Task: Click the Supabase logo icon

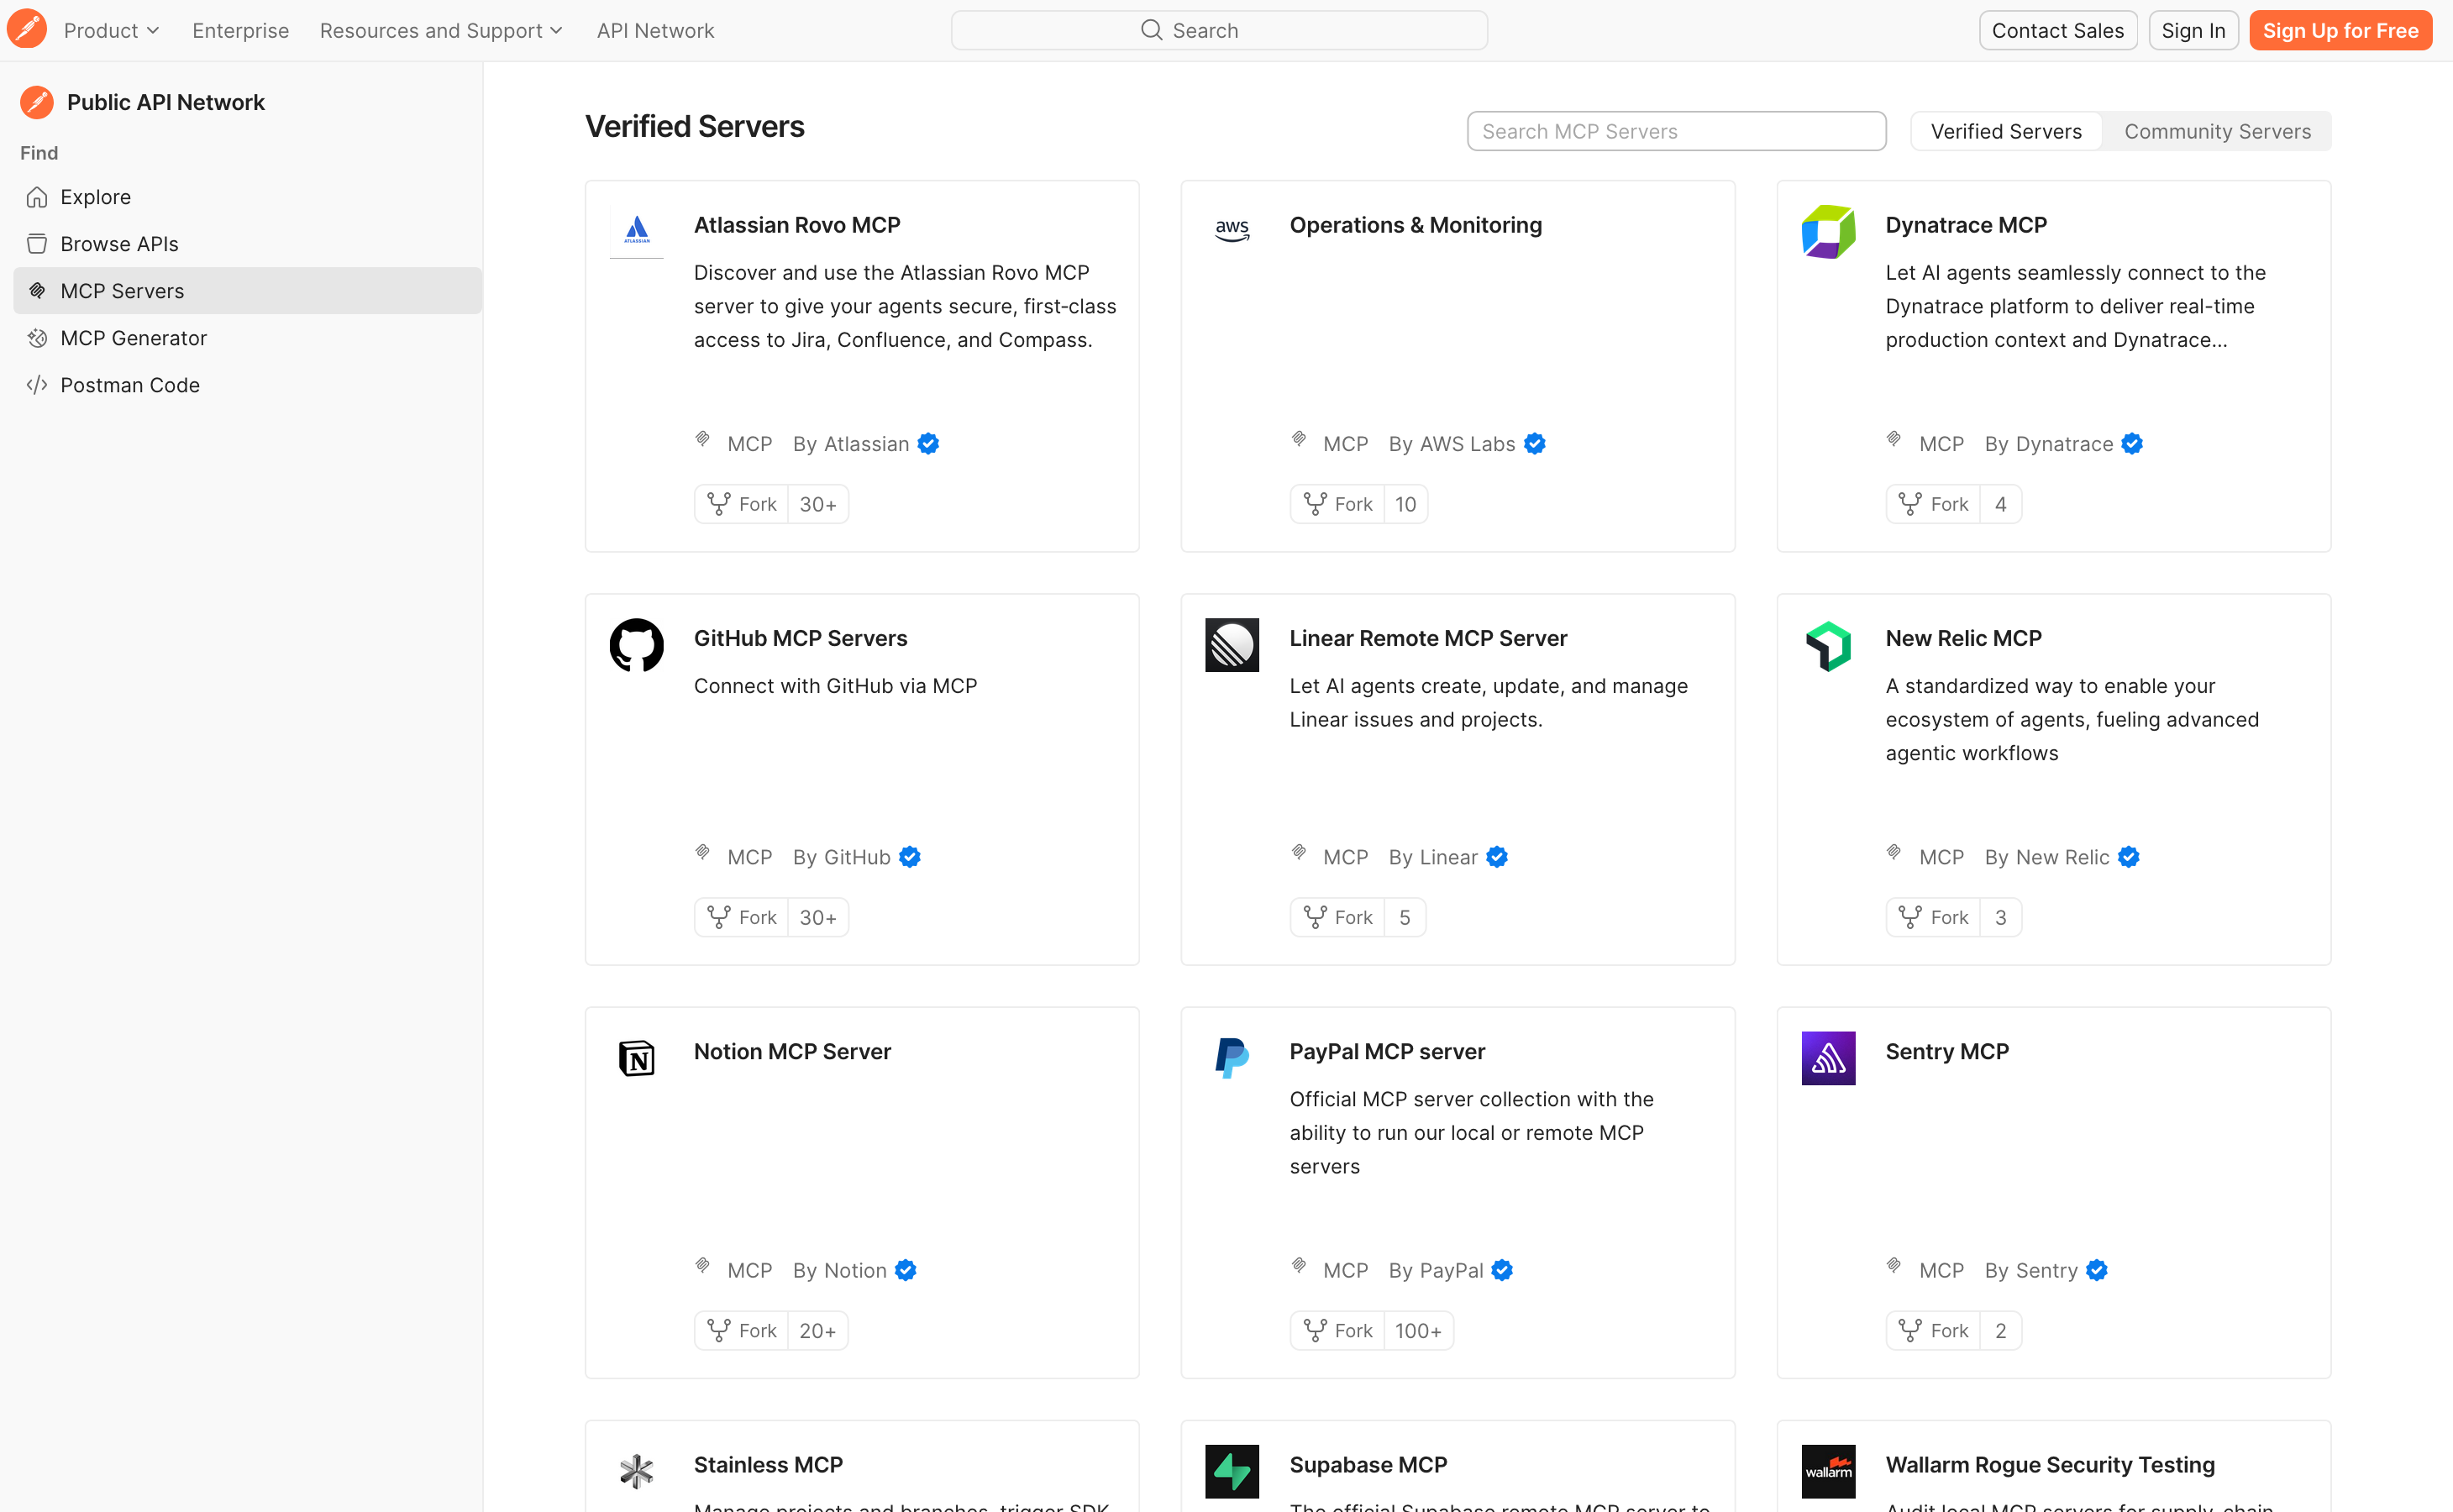Action: click(1232, 1471)
